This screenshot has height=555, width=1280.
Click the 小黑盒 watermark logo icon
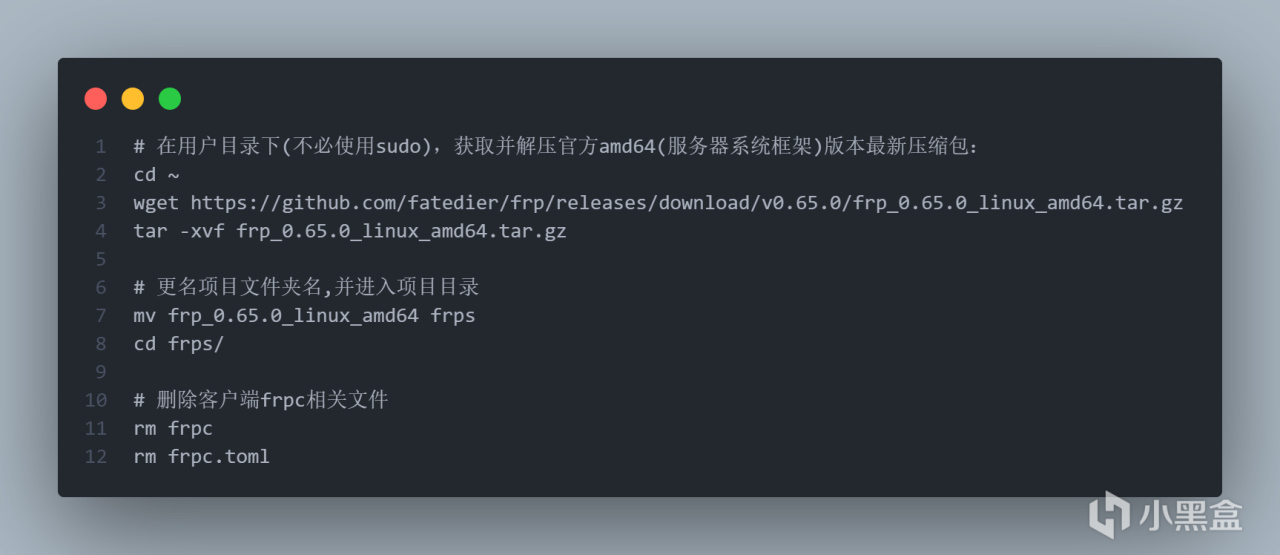(1108, 515)
